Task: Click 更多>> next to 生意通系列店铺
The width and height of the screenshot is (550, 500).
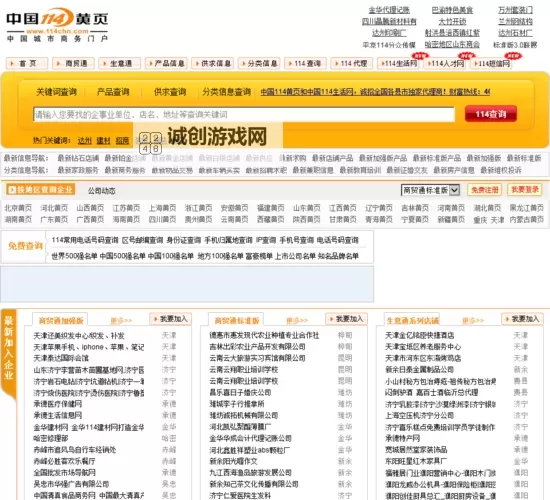Action: coord(473,321)
